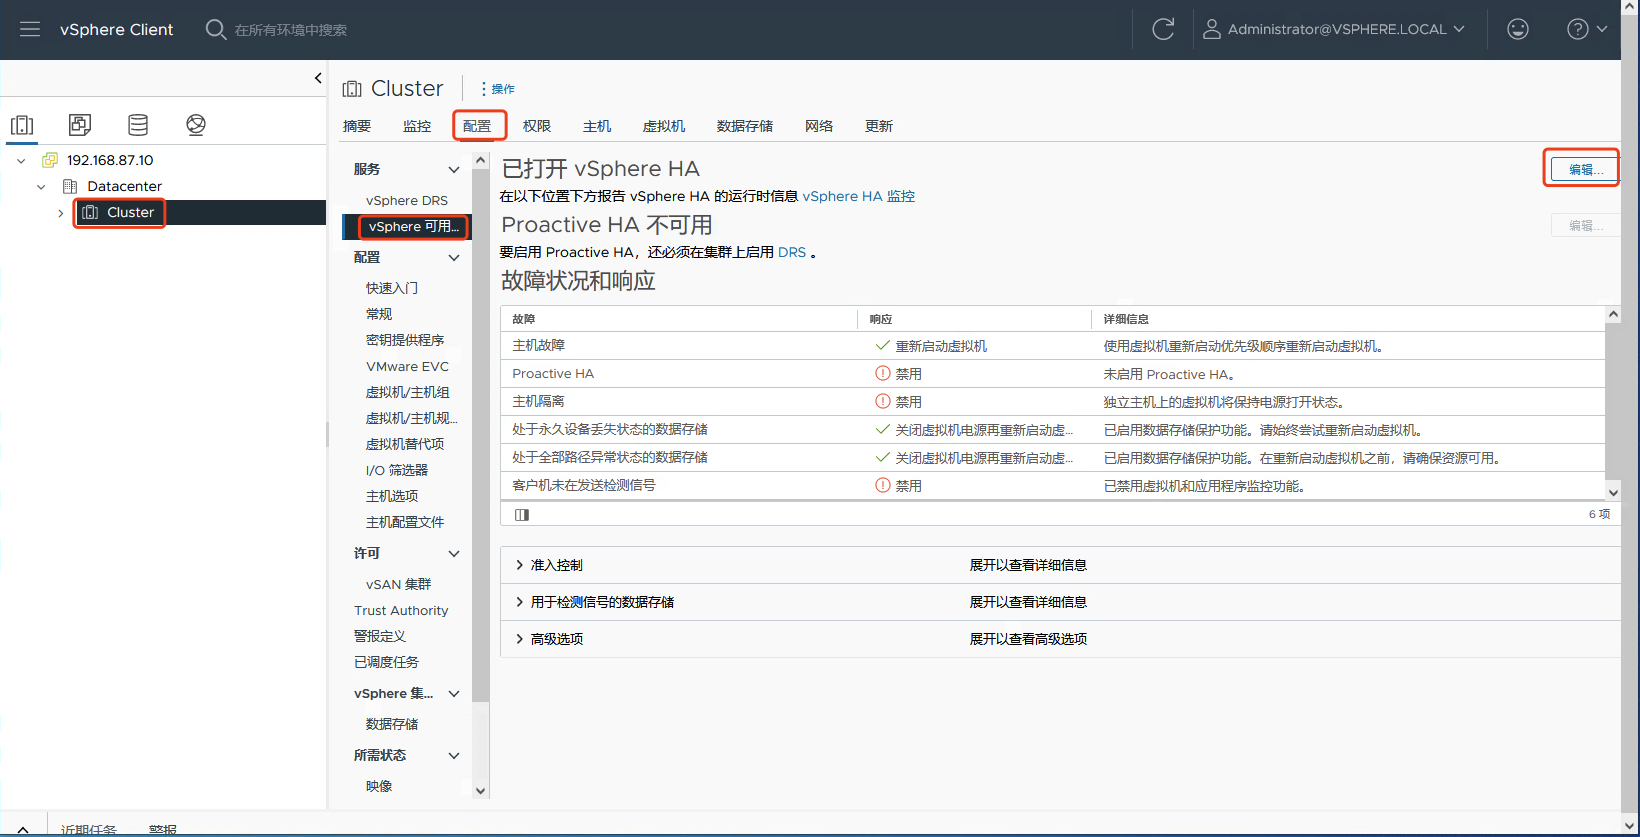
Task: Switch to Hosts and Clusters inventory view
Action: click(22, 125)
